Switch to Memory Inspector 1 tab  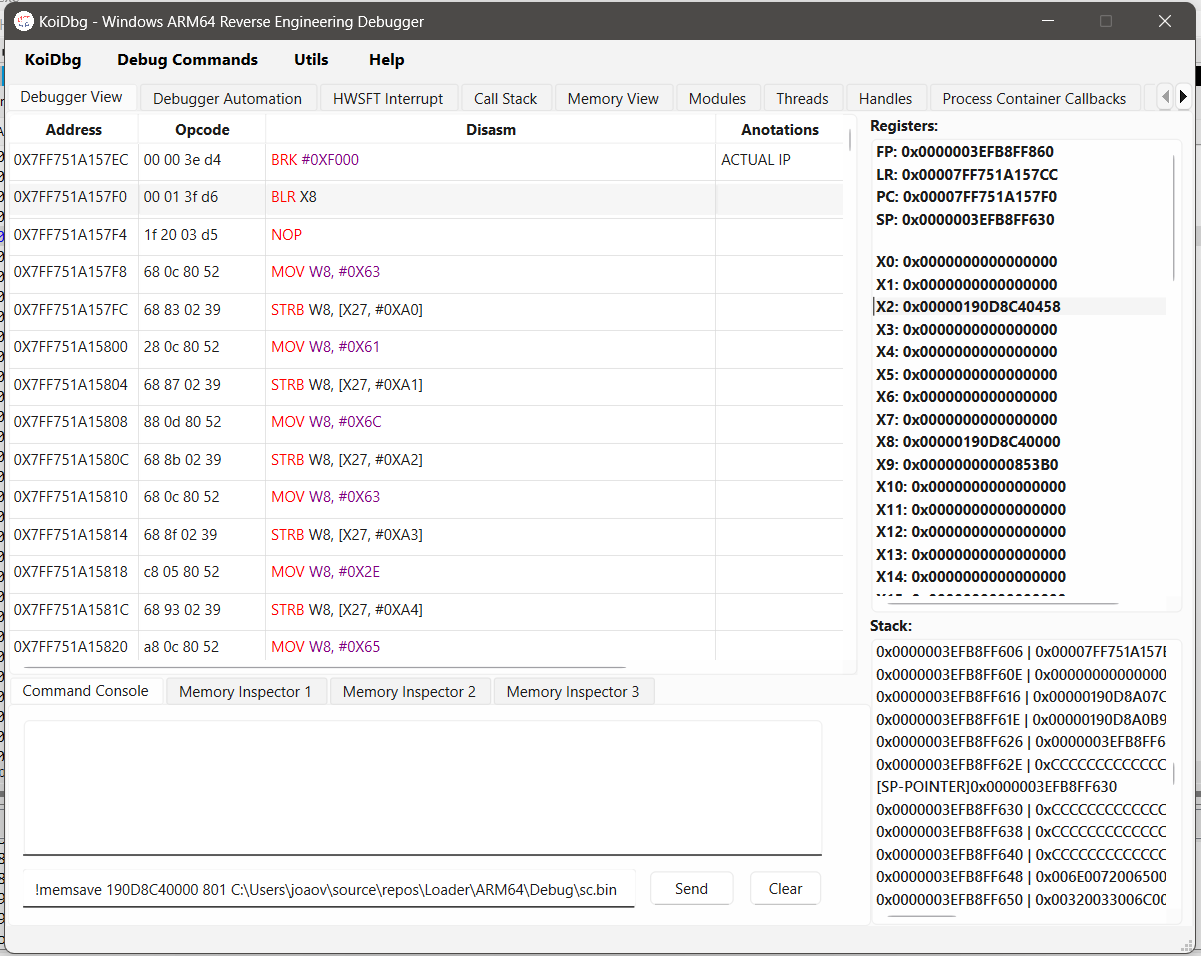point(245,692)
